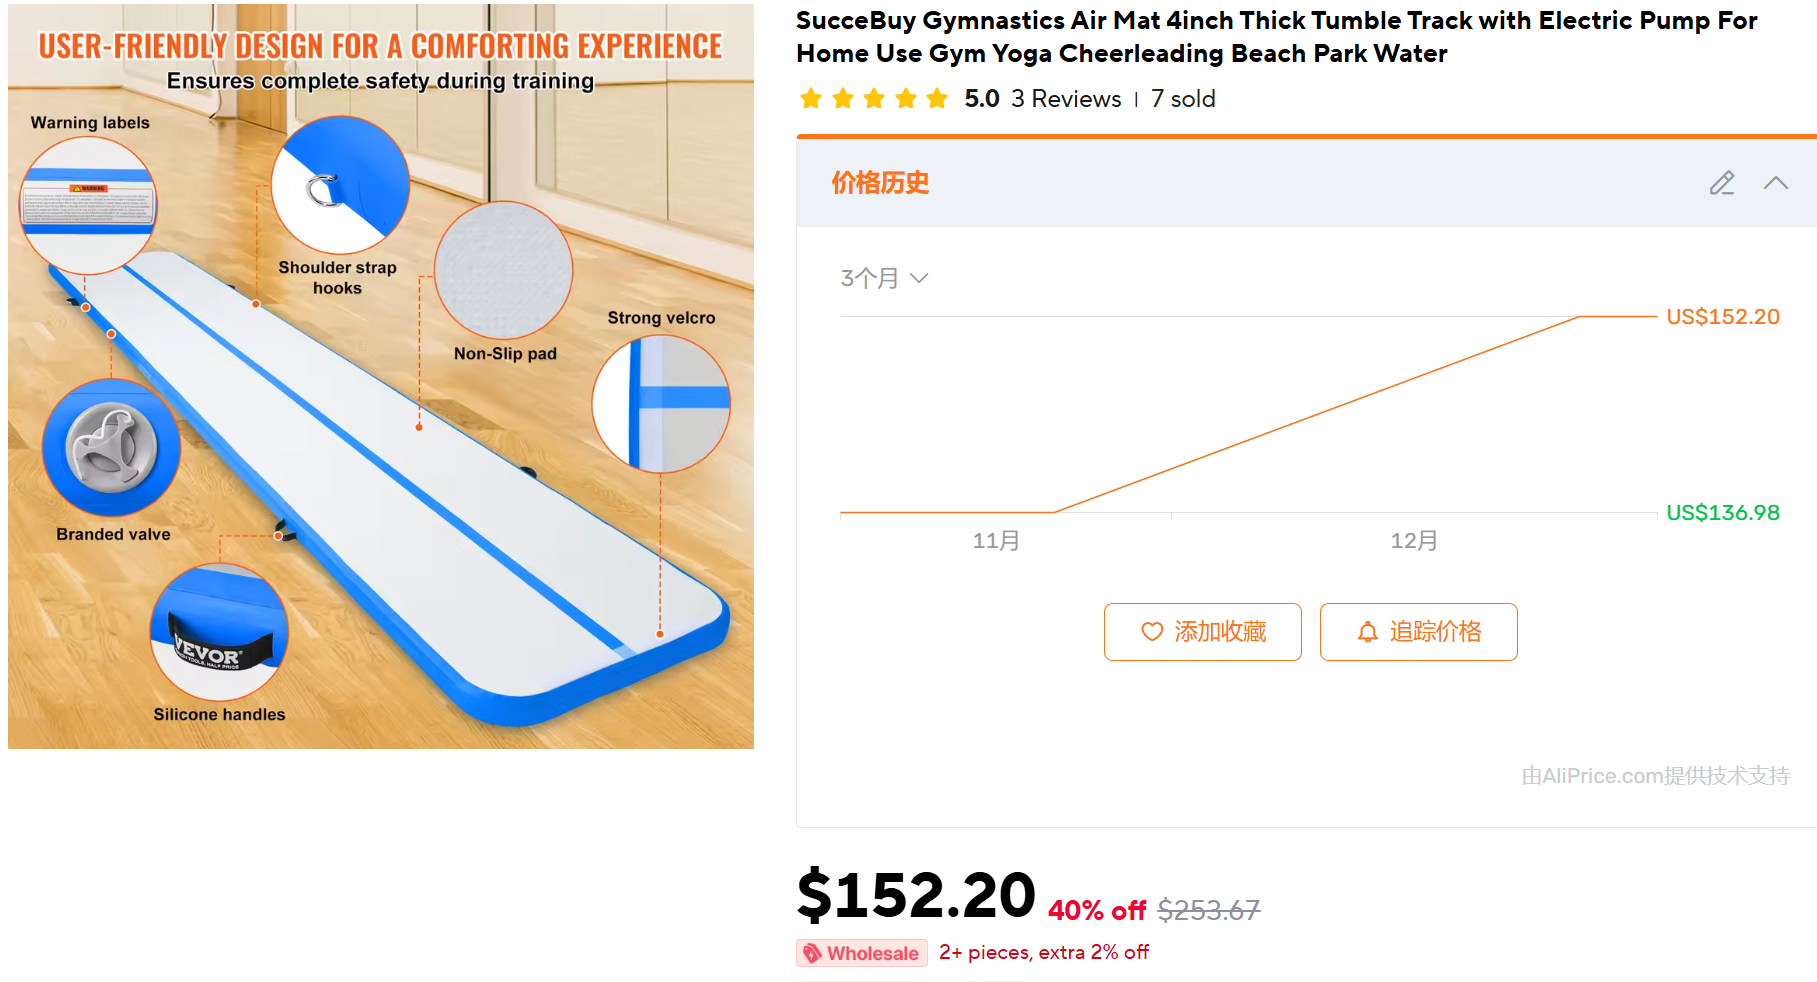
Task: Open the 3个月 time range dropdown
Action: pos(884,278)
